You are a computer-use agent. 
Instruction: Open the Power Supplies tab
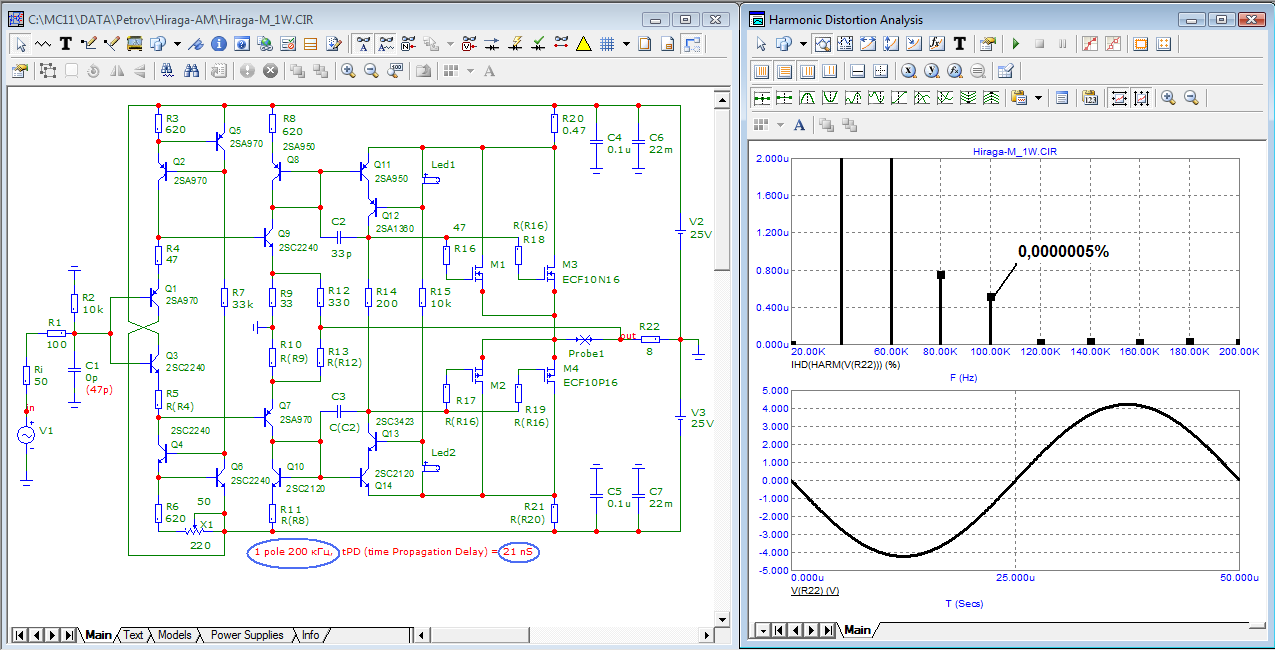click(x=247, y=635)
